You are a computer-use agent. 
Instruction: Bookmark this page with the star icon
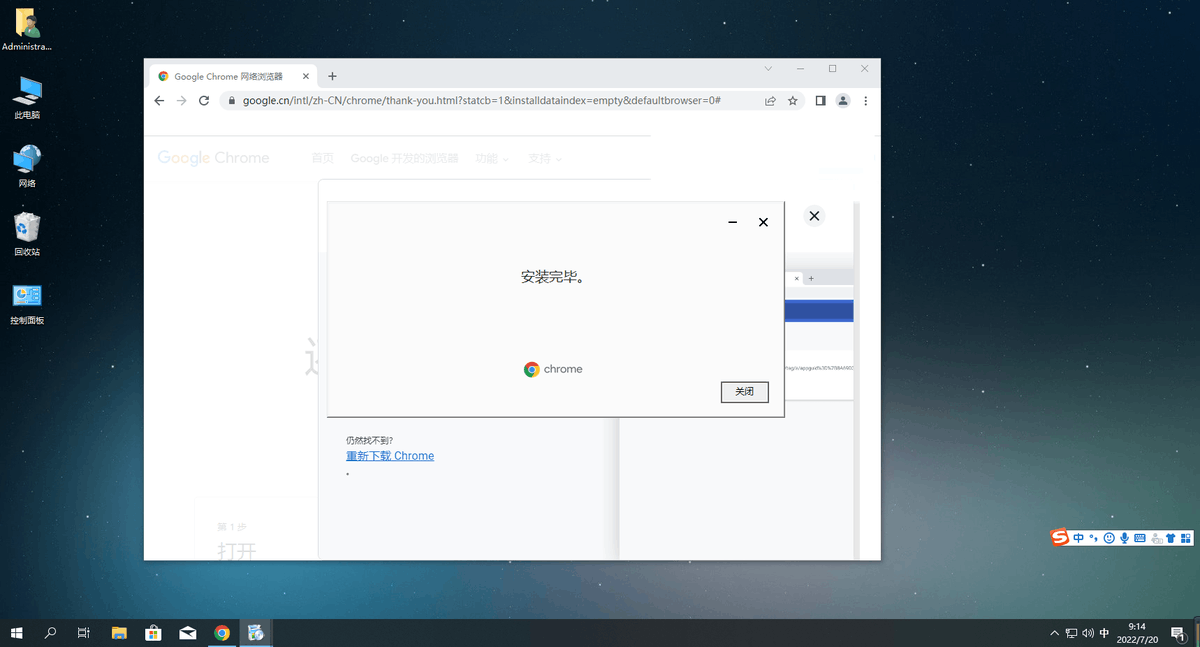pyautogui.click(x=793, y=101)
